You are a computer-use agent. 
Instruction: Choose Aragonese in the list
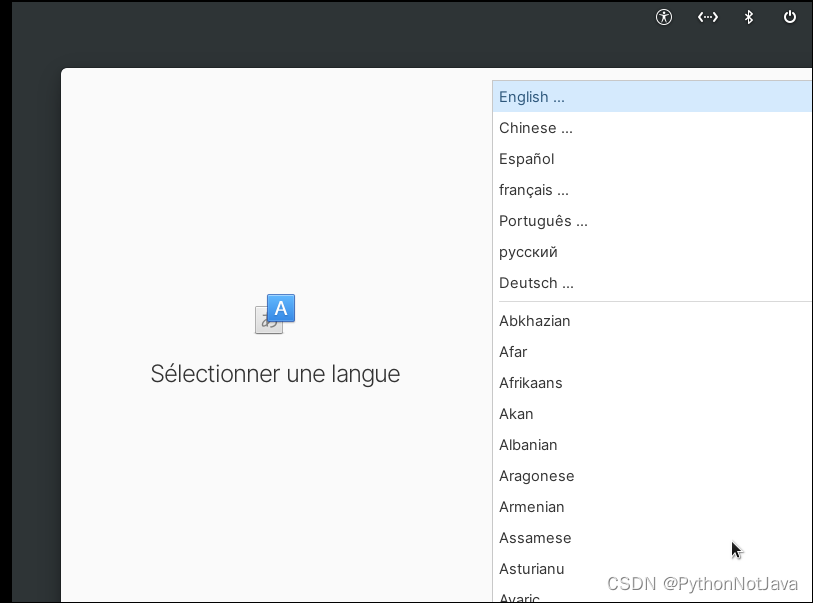pyautogui.click(x=652, y=476)
